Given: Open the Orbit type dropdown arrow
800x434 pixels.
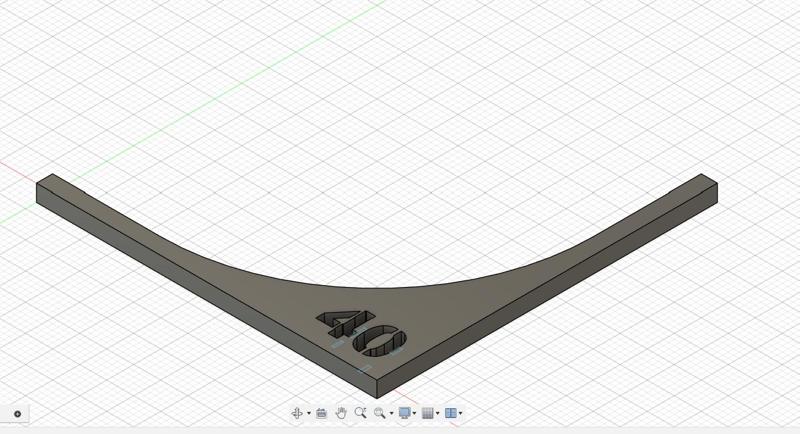Looking at the screenshot, I should coord(309,414).
